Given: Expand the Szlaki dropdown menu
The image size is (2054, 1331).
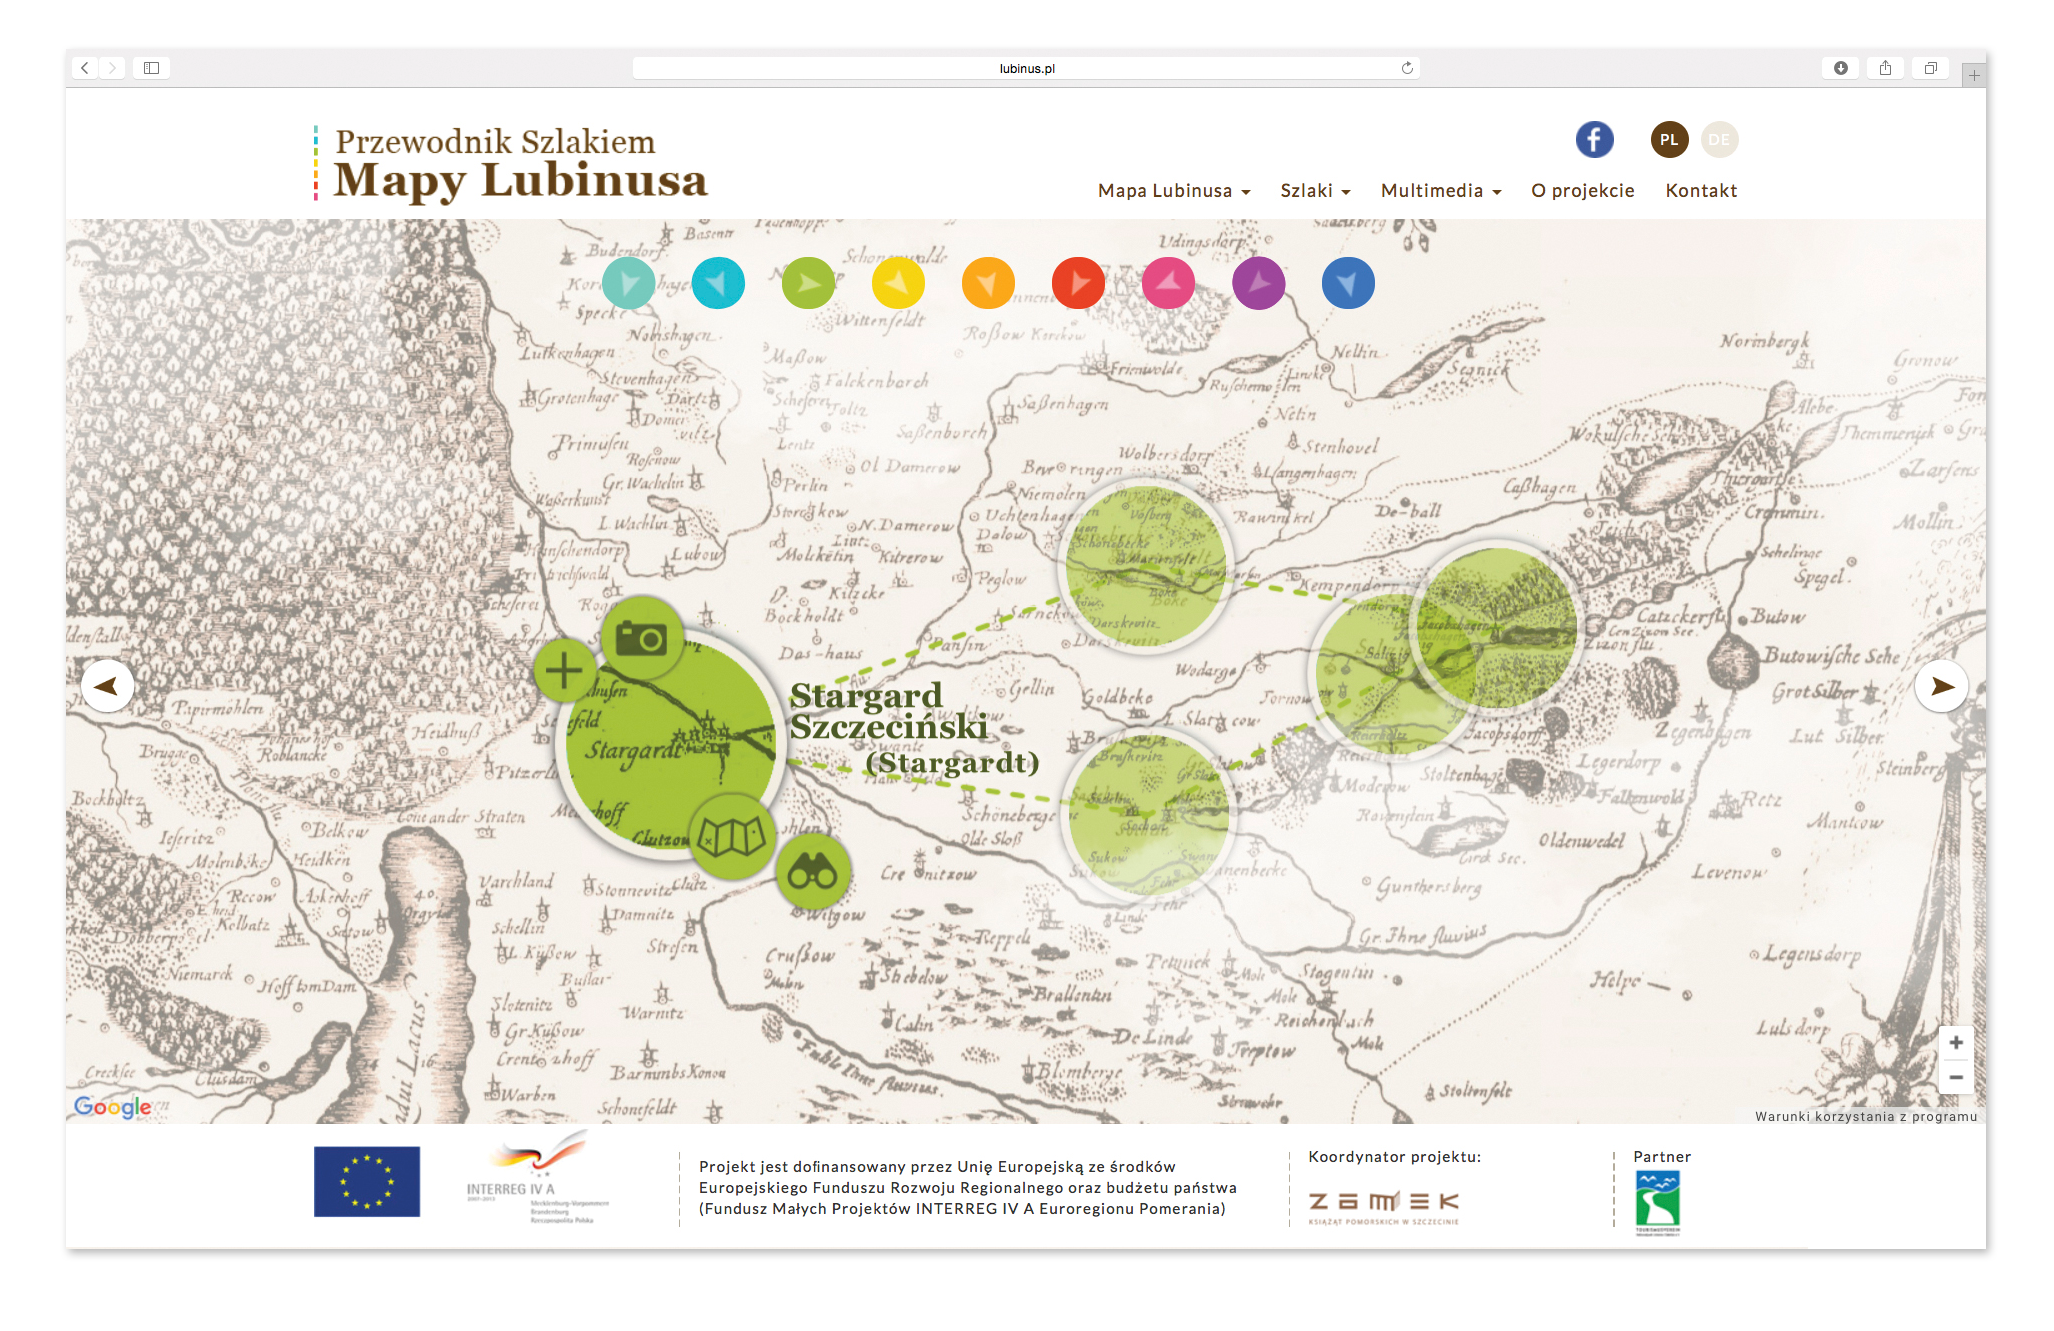Looking at the screenshot, I should click(x=1314, y=191).
